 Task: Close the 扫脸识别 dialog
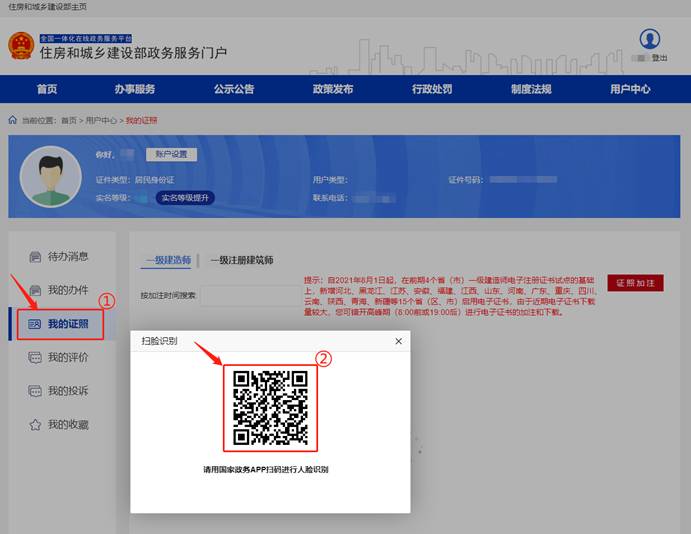point(398,341)
